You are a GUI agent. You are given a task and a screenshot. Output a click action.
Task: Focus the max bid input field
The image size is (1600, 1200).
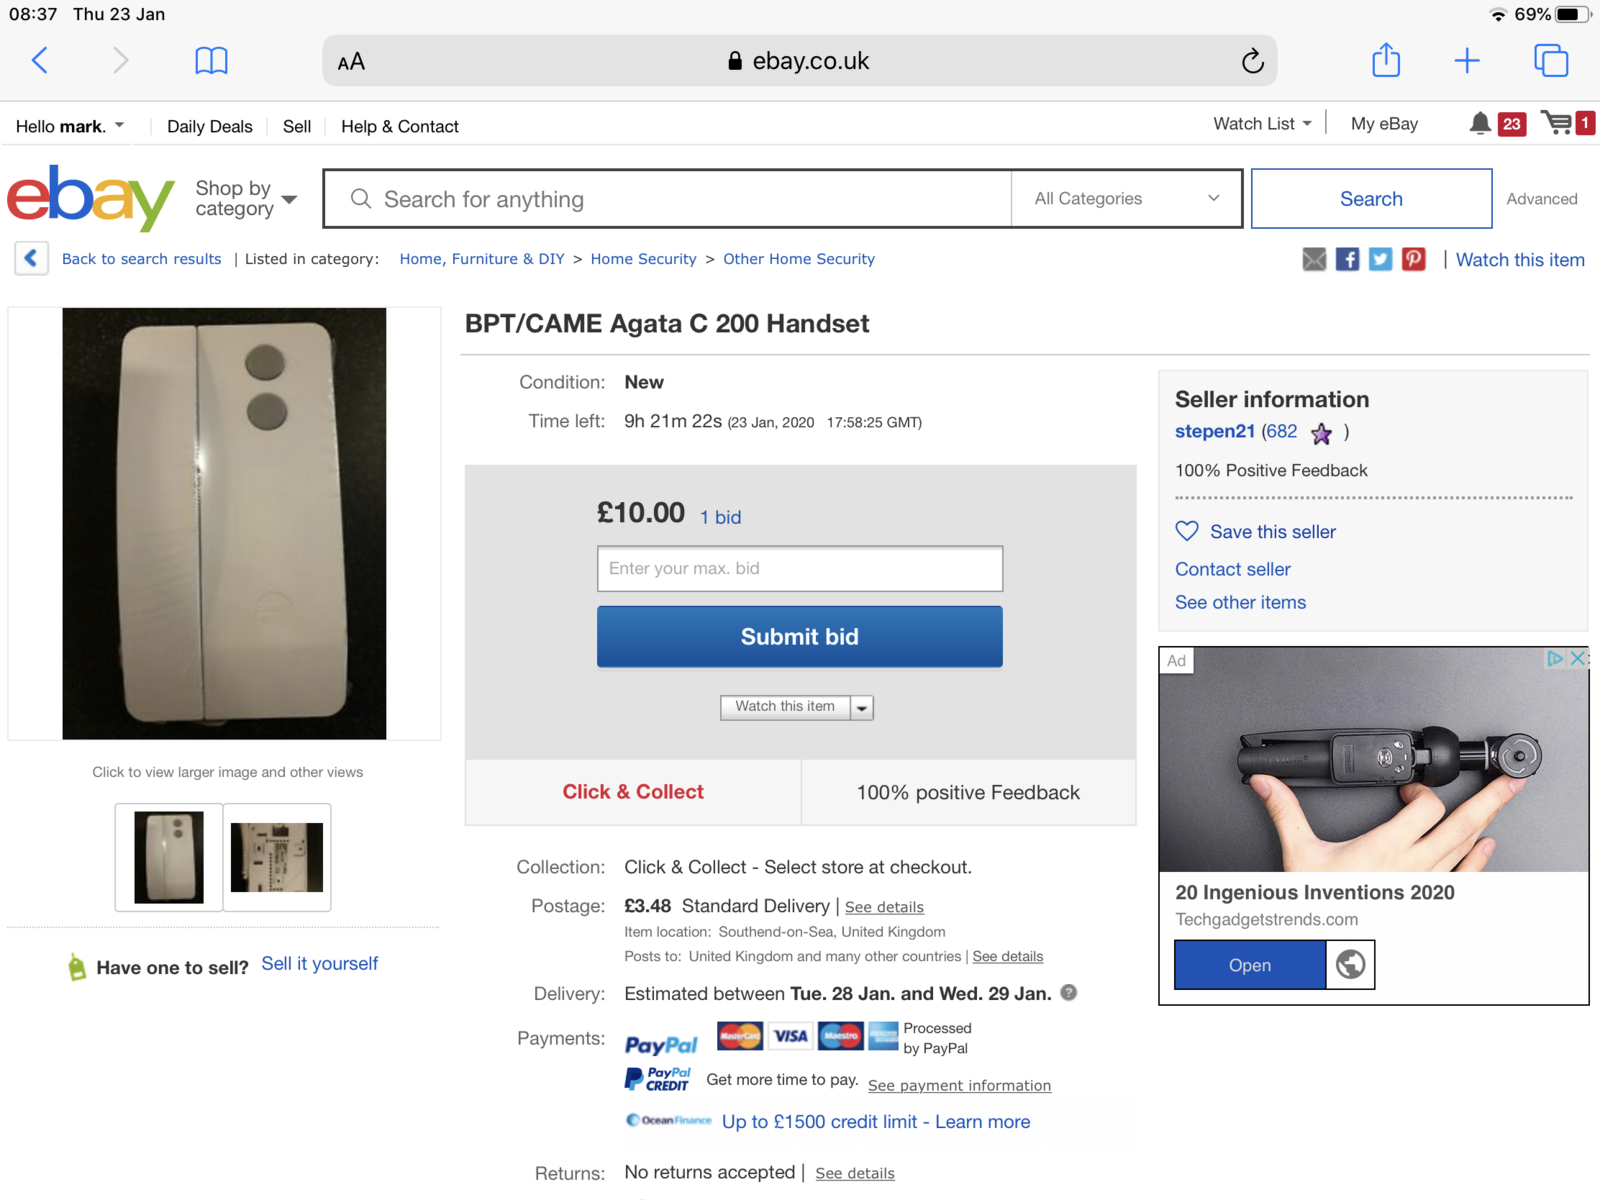coord(799,568)
